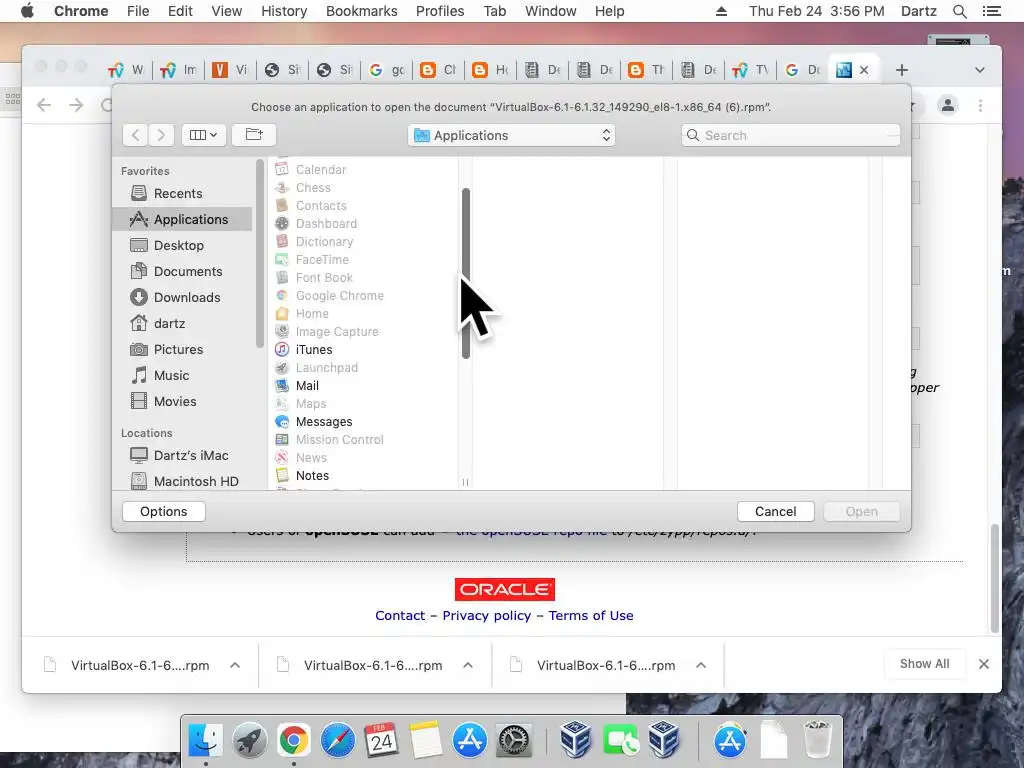Open the View menu
The height and width of the screenshot is (768, 1024).
227,11
